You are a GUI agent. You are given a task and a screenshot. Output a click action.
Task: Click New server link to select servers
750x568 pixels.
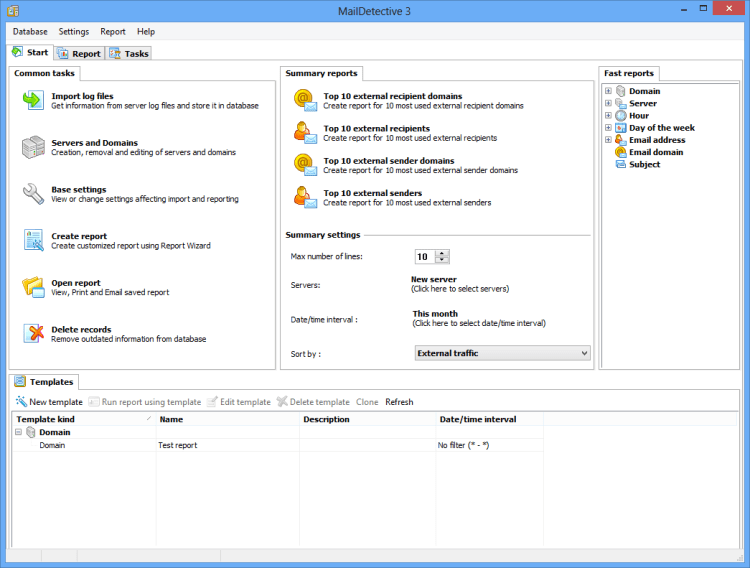pyautogui.click(x=434, y=279)
